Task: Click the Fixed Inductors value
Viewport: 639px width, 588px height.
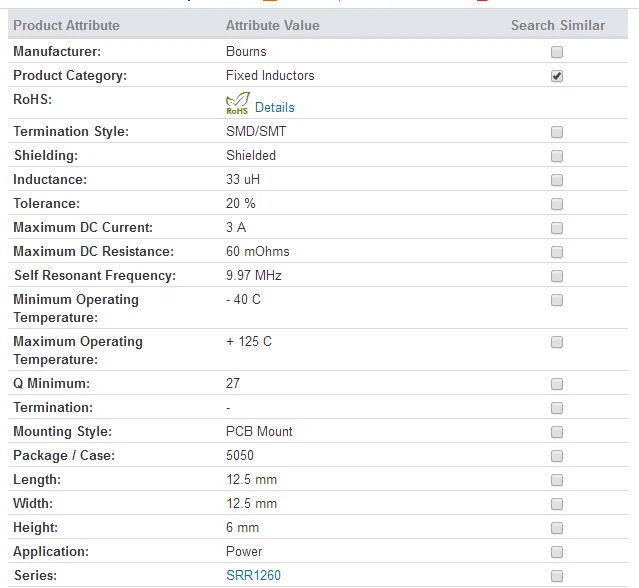Action: pyautogui.click(x=270, y=75)
